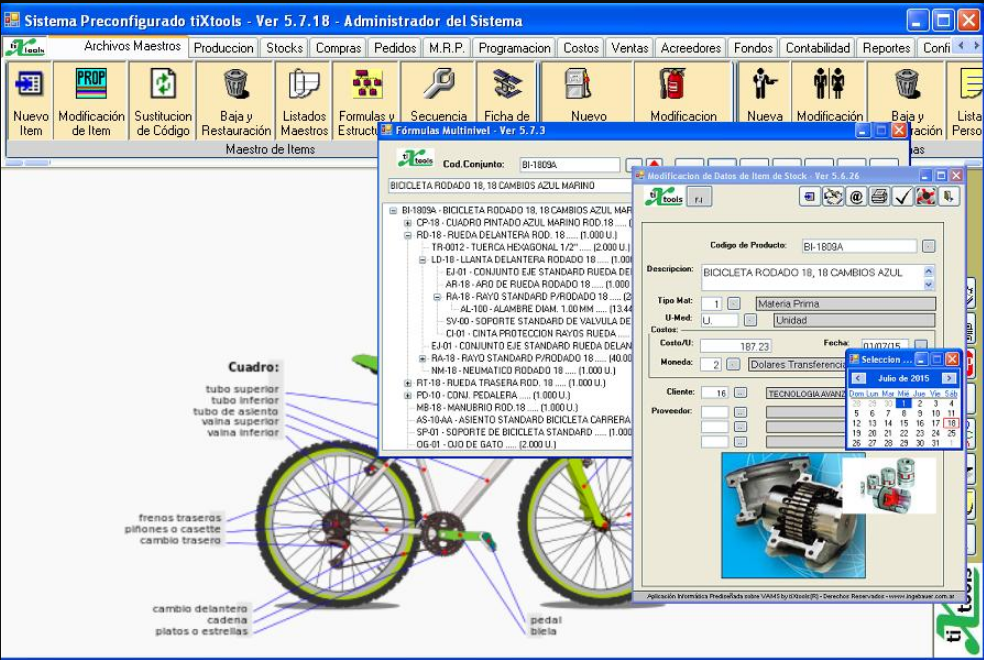
Task: Collapse the RD-18 Rueda Delantera node
Action: pyautogui.click(x=408, y=235)
